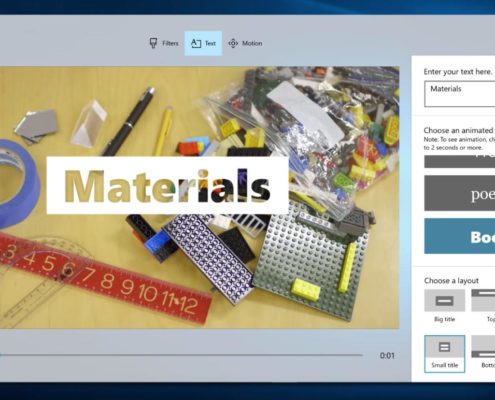The image size is (495, 400).
Task: Click the Materials text input field
Action: pyautogui.click(x=460, y=94)
